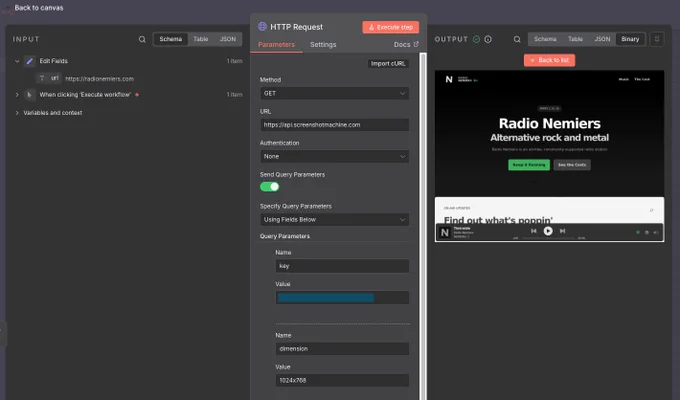The width and height of the screenshot is (680, 400).
Task: Click the Value field with 1024x768
Action: pos(342,380)
